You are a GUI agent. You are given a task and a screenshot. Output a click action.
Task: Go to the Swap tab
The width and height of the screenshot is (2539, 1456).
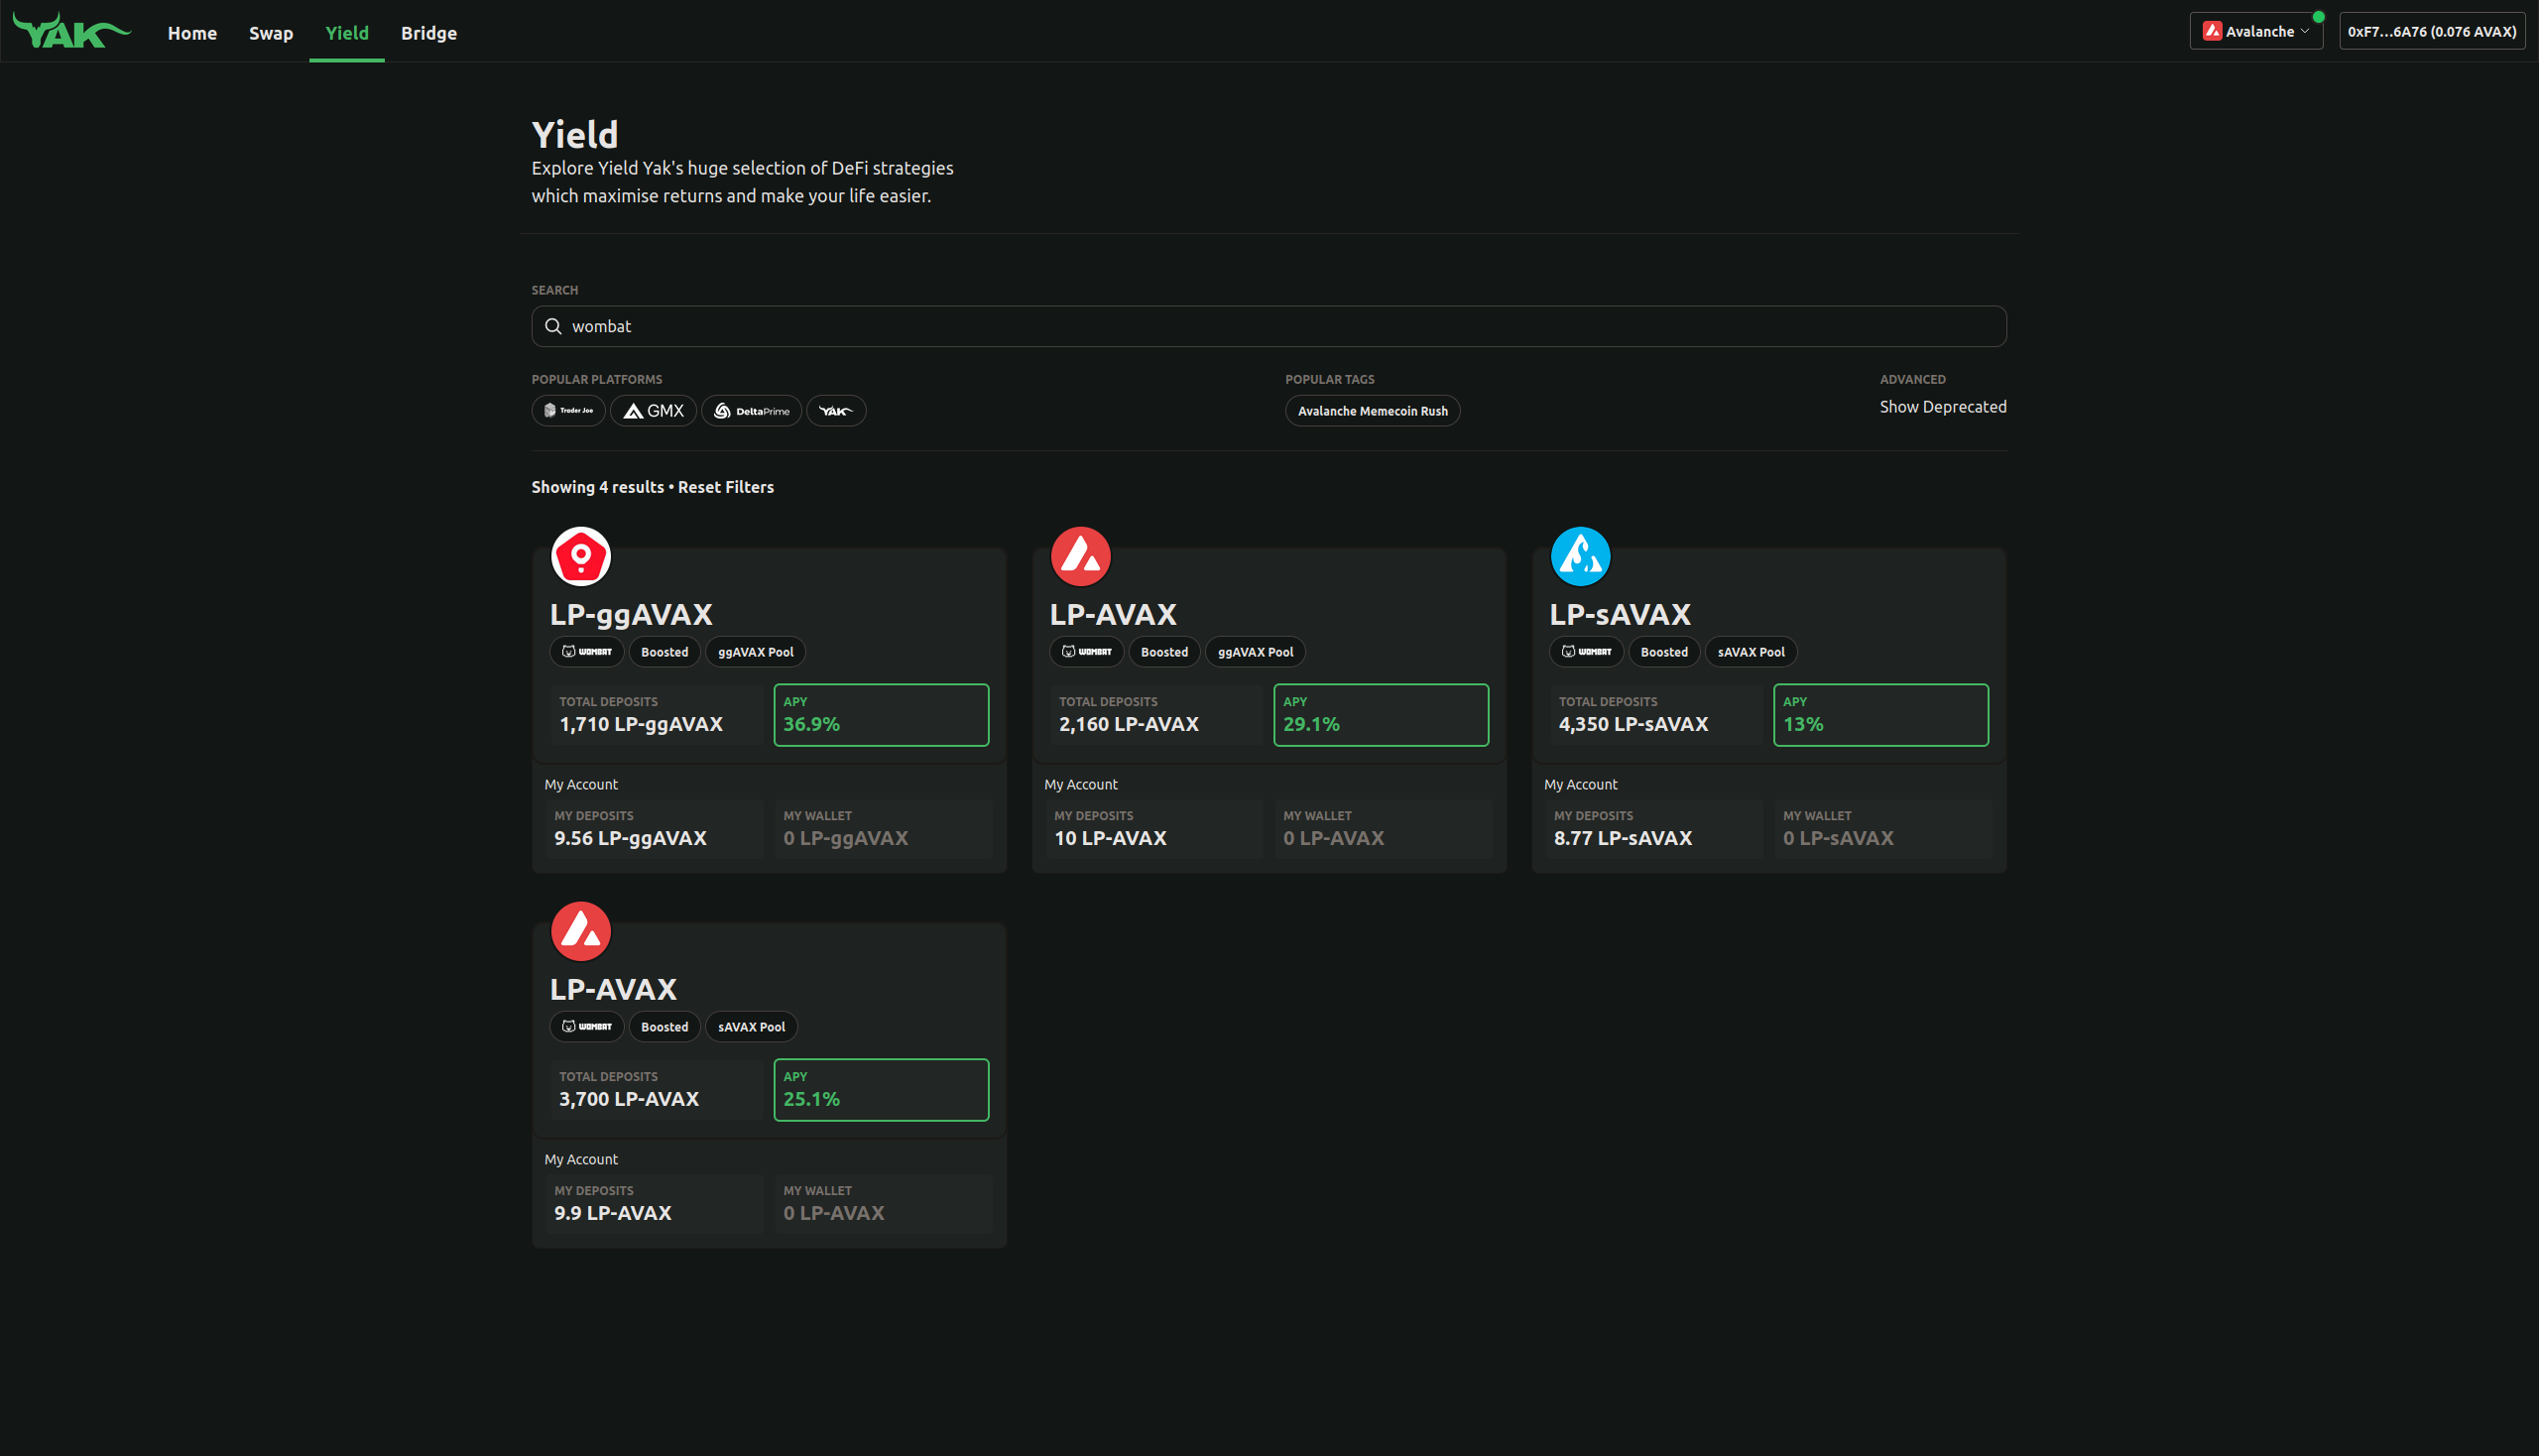(x=271, y=33)
